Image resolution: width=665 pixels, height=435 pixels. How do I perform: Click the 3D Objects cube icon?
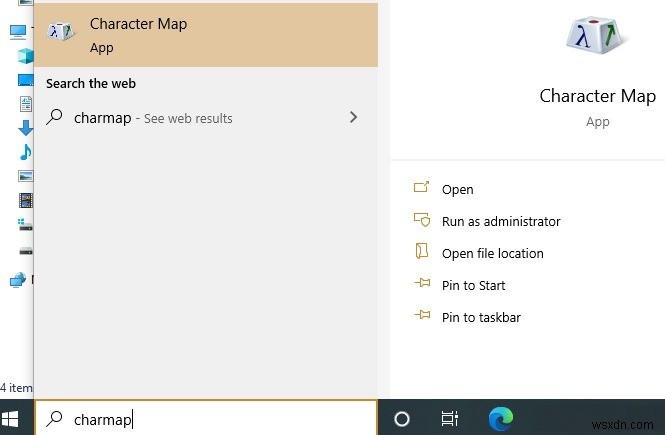(23, 55)
